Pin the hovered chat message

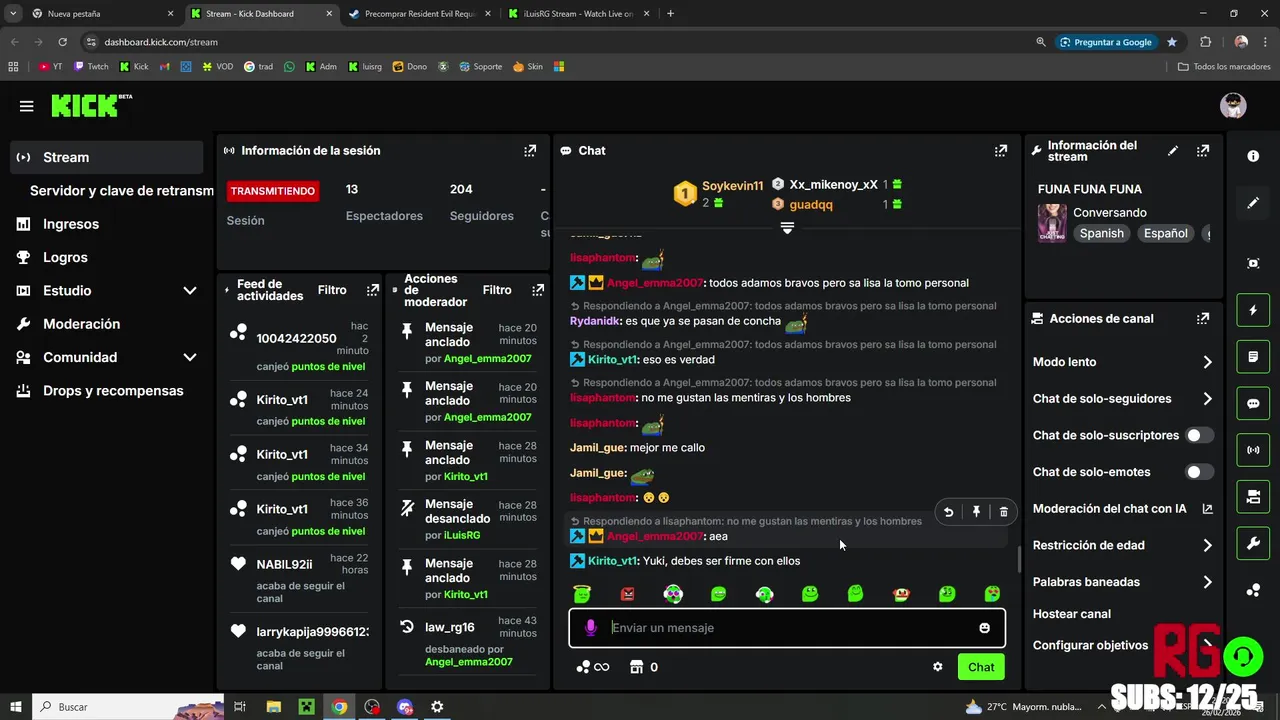[x=976, y=512]
